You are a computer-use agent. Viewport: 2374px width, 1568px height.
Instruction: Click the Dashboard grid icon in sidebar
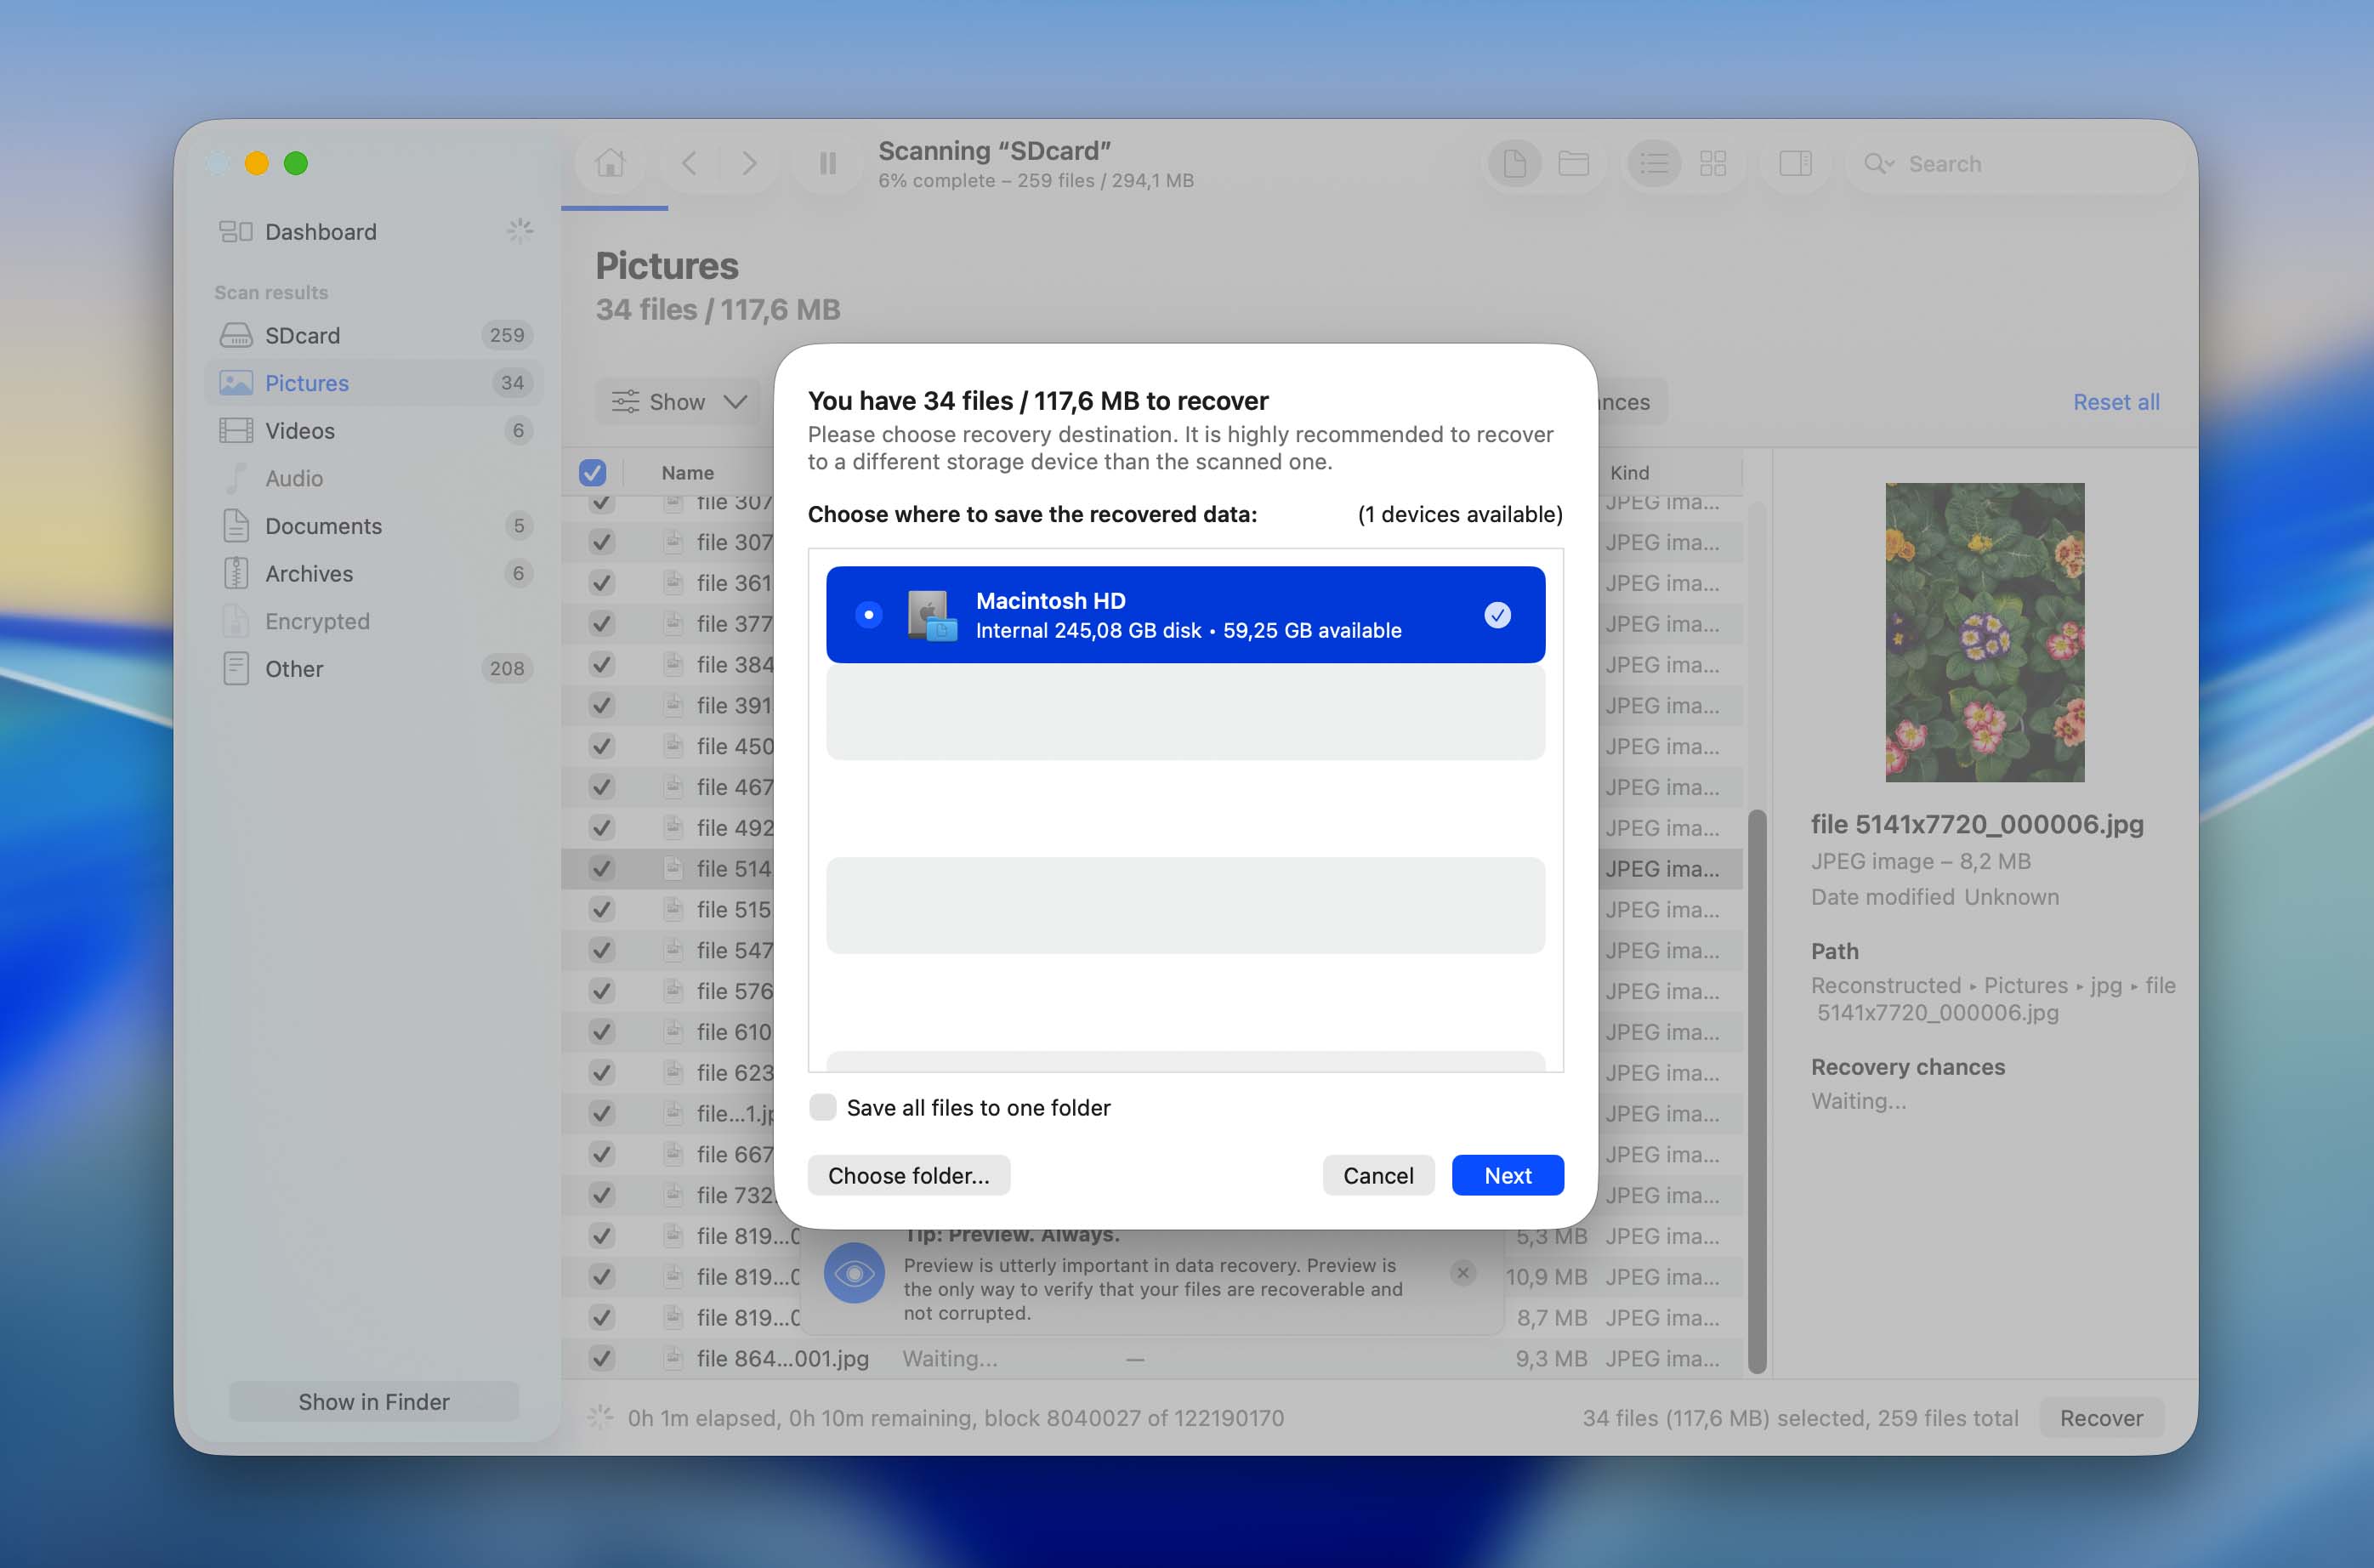point(236,232)
